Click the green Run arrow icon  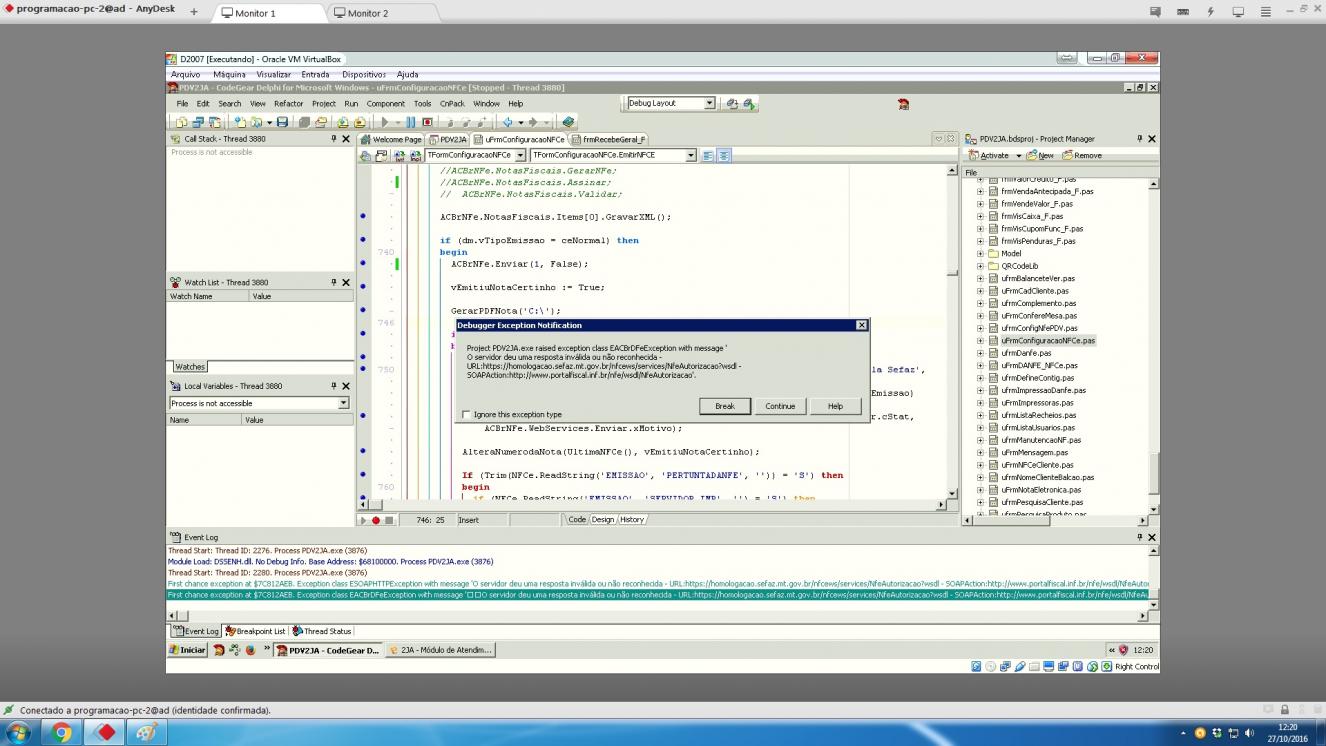(x=385, y=122)
